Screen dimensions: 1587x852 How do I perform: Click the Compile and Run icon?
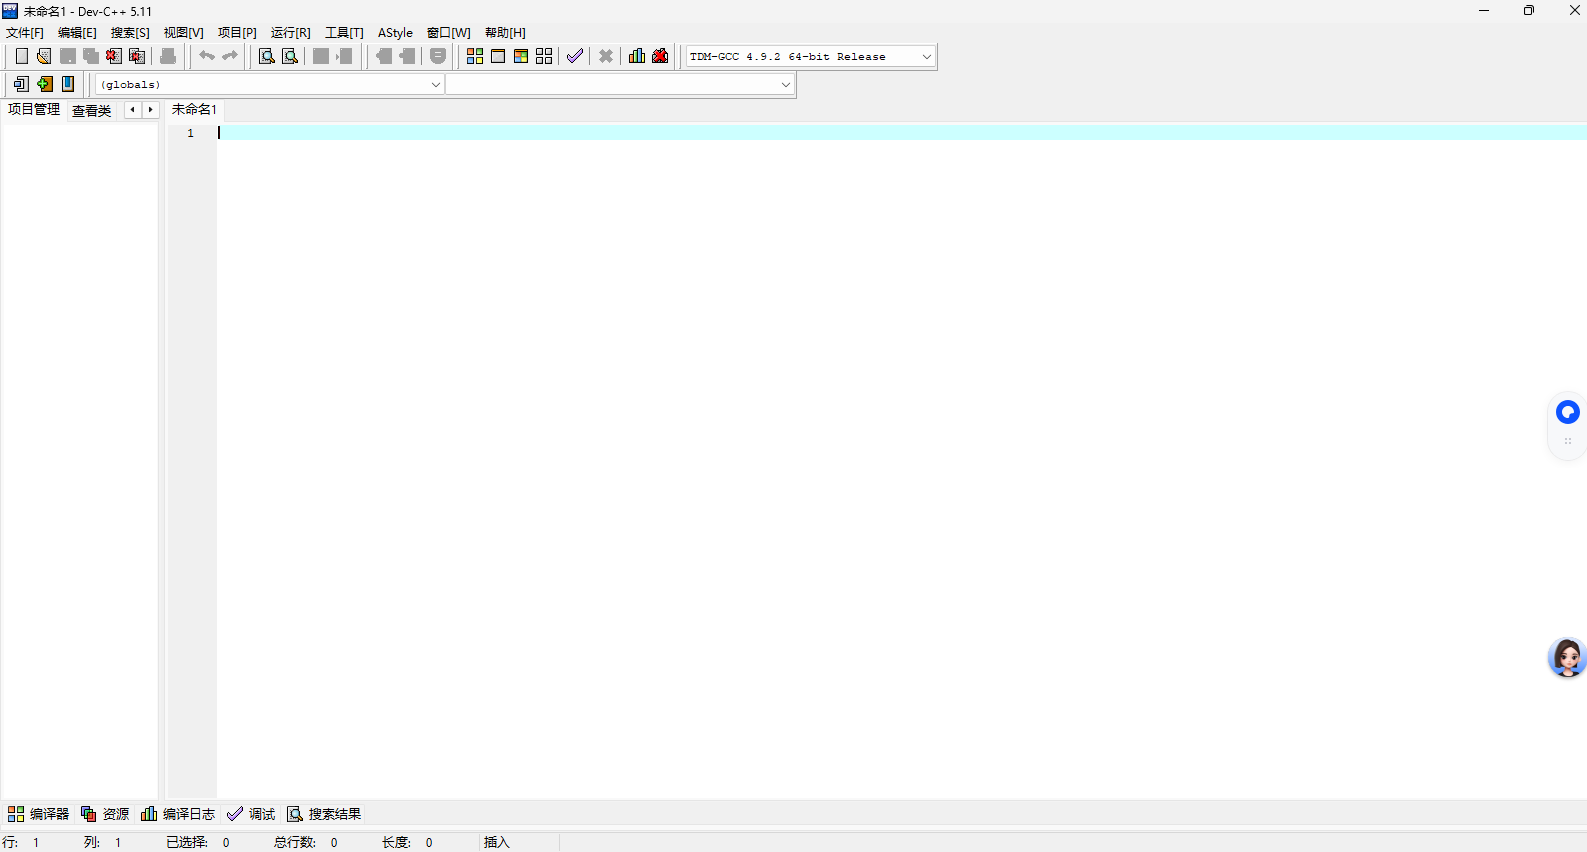point(521,56)
